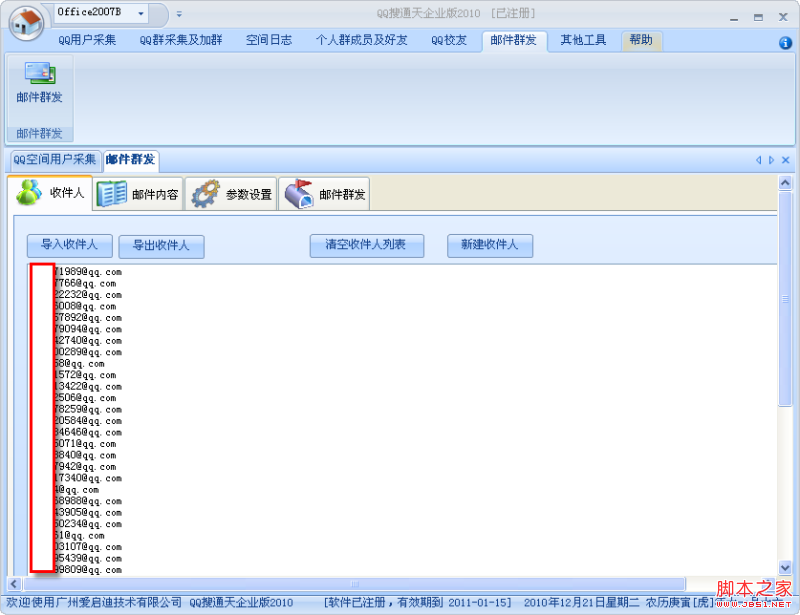Expand the quick access toolbar customize arrow
The height and width of the screenshot is (615, 800).
point(179,14)
